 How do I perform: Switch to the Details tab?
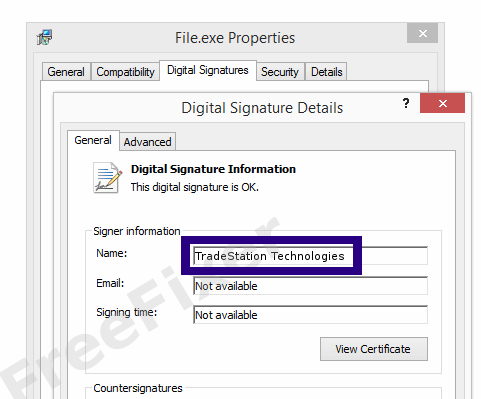[x=326, y=72]
